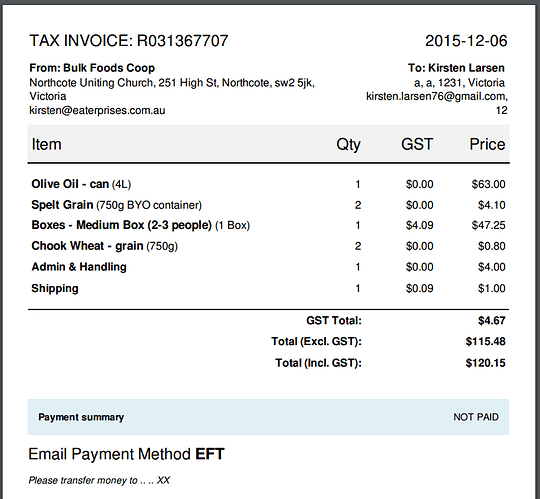Viewport: 540px width, 499px height.
Task: Click the Admin & Handling row
Action: tap(268, 267)
